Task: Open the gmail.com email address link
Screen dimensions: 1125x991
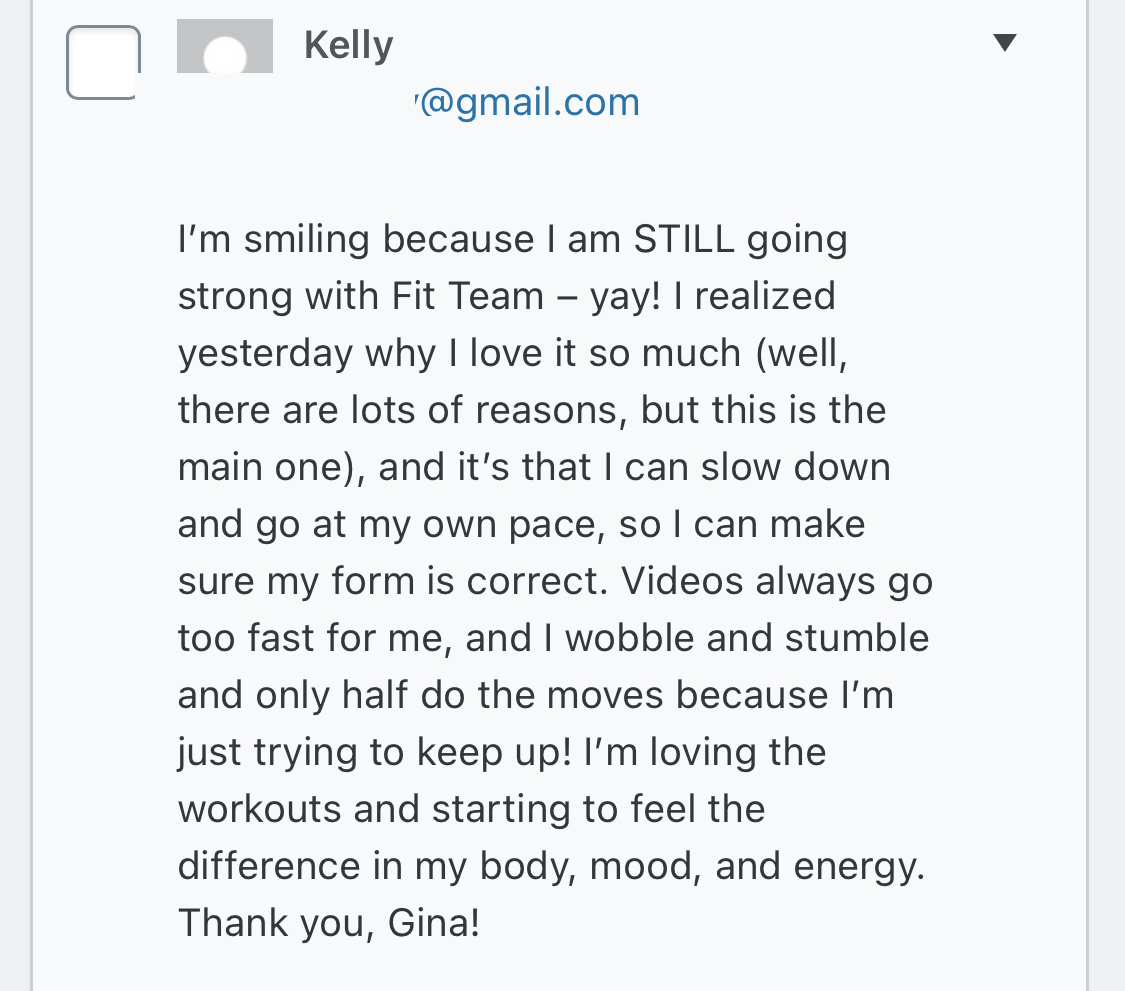Action: coord(528,102)
